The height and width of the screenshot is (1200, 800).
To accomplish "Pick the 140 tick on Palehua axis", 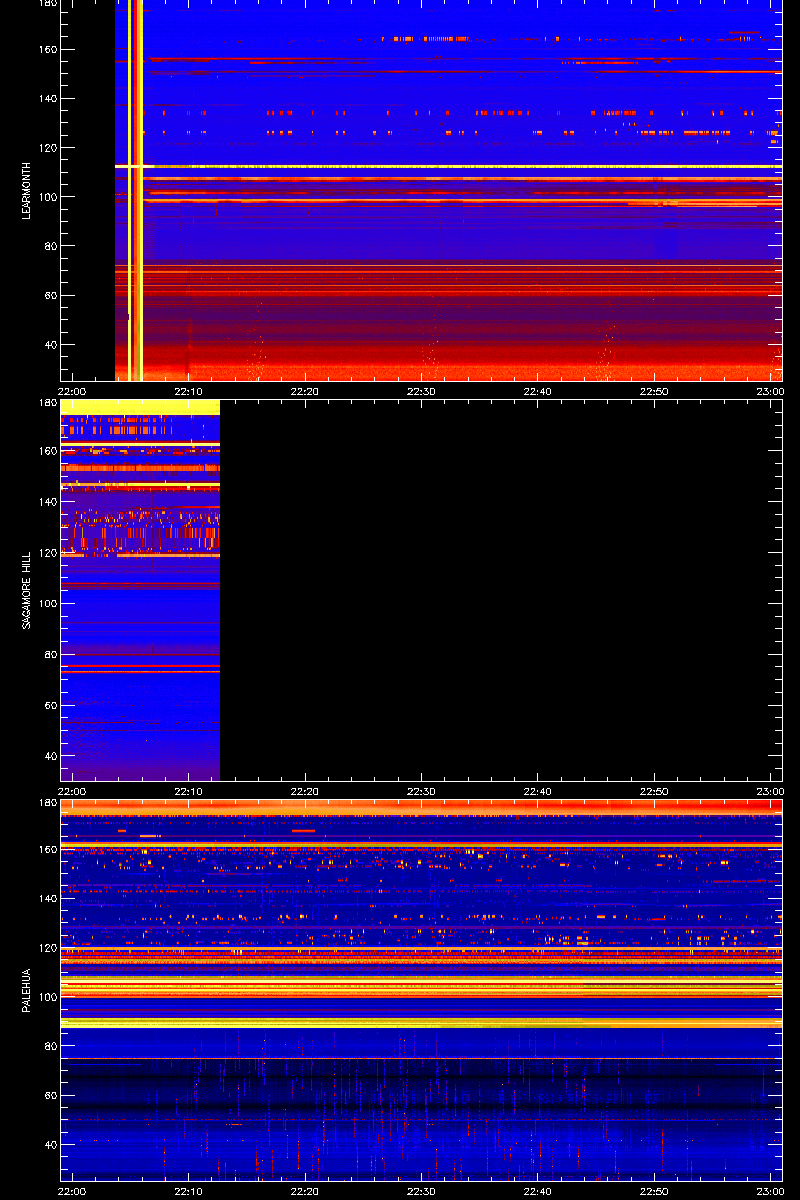I will (x=47, y=899).
